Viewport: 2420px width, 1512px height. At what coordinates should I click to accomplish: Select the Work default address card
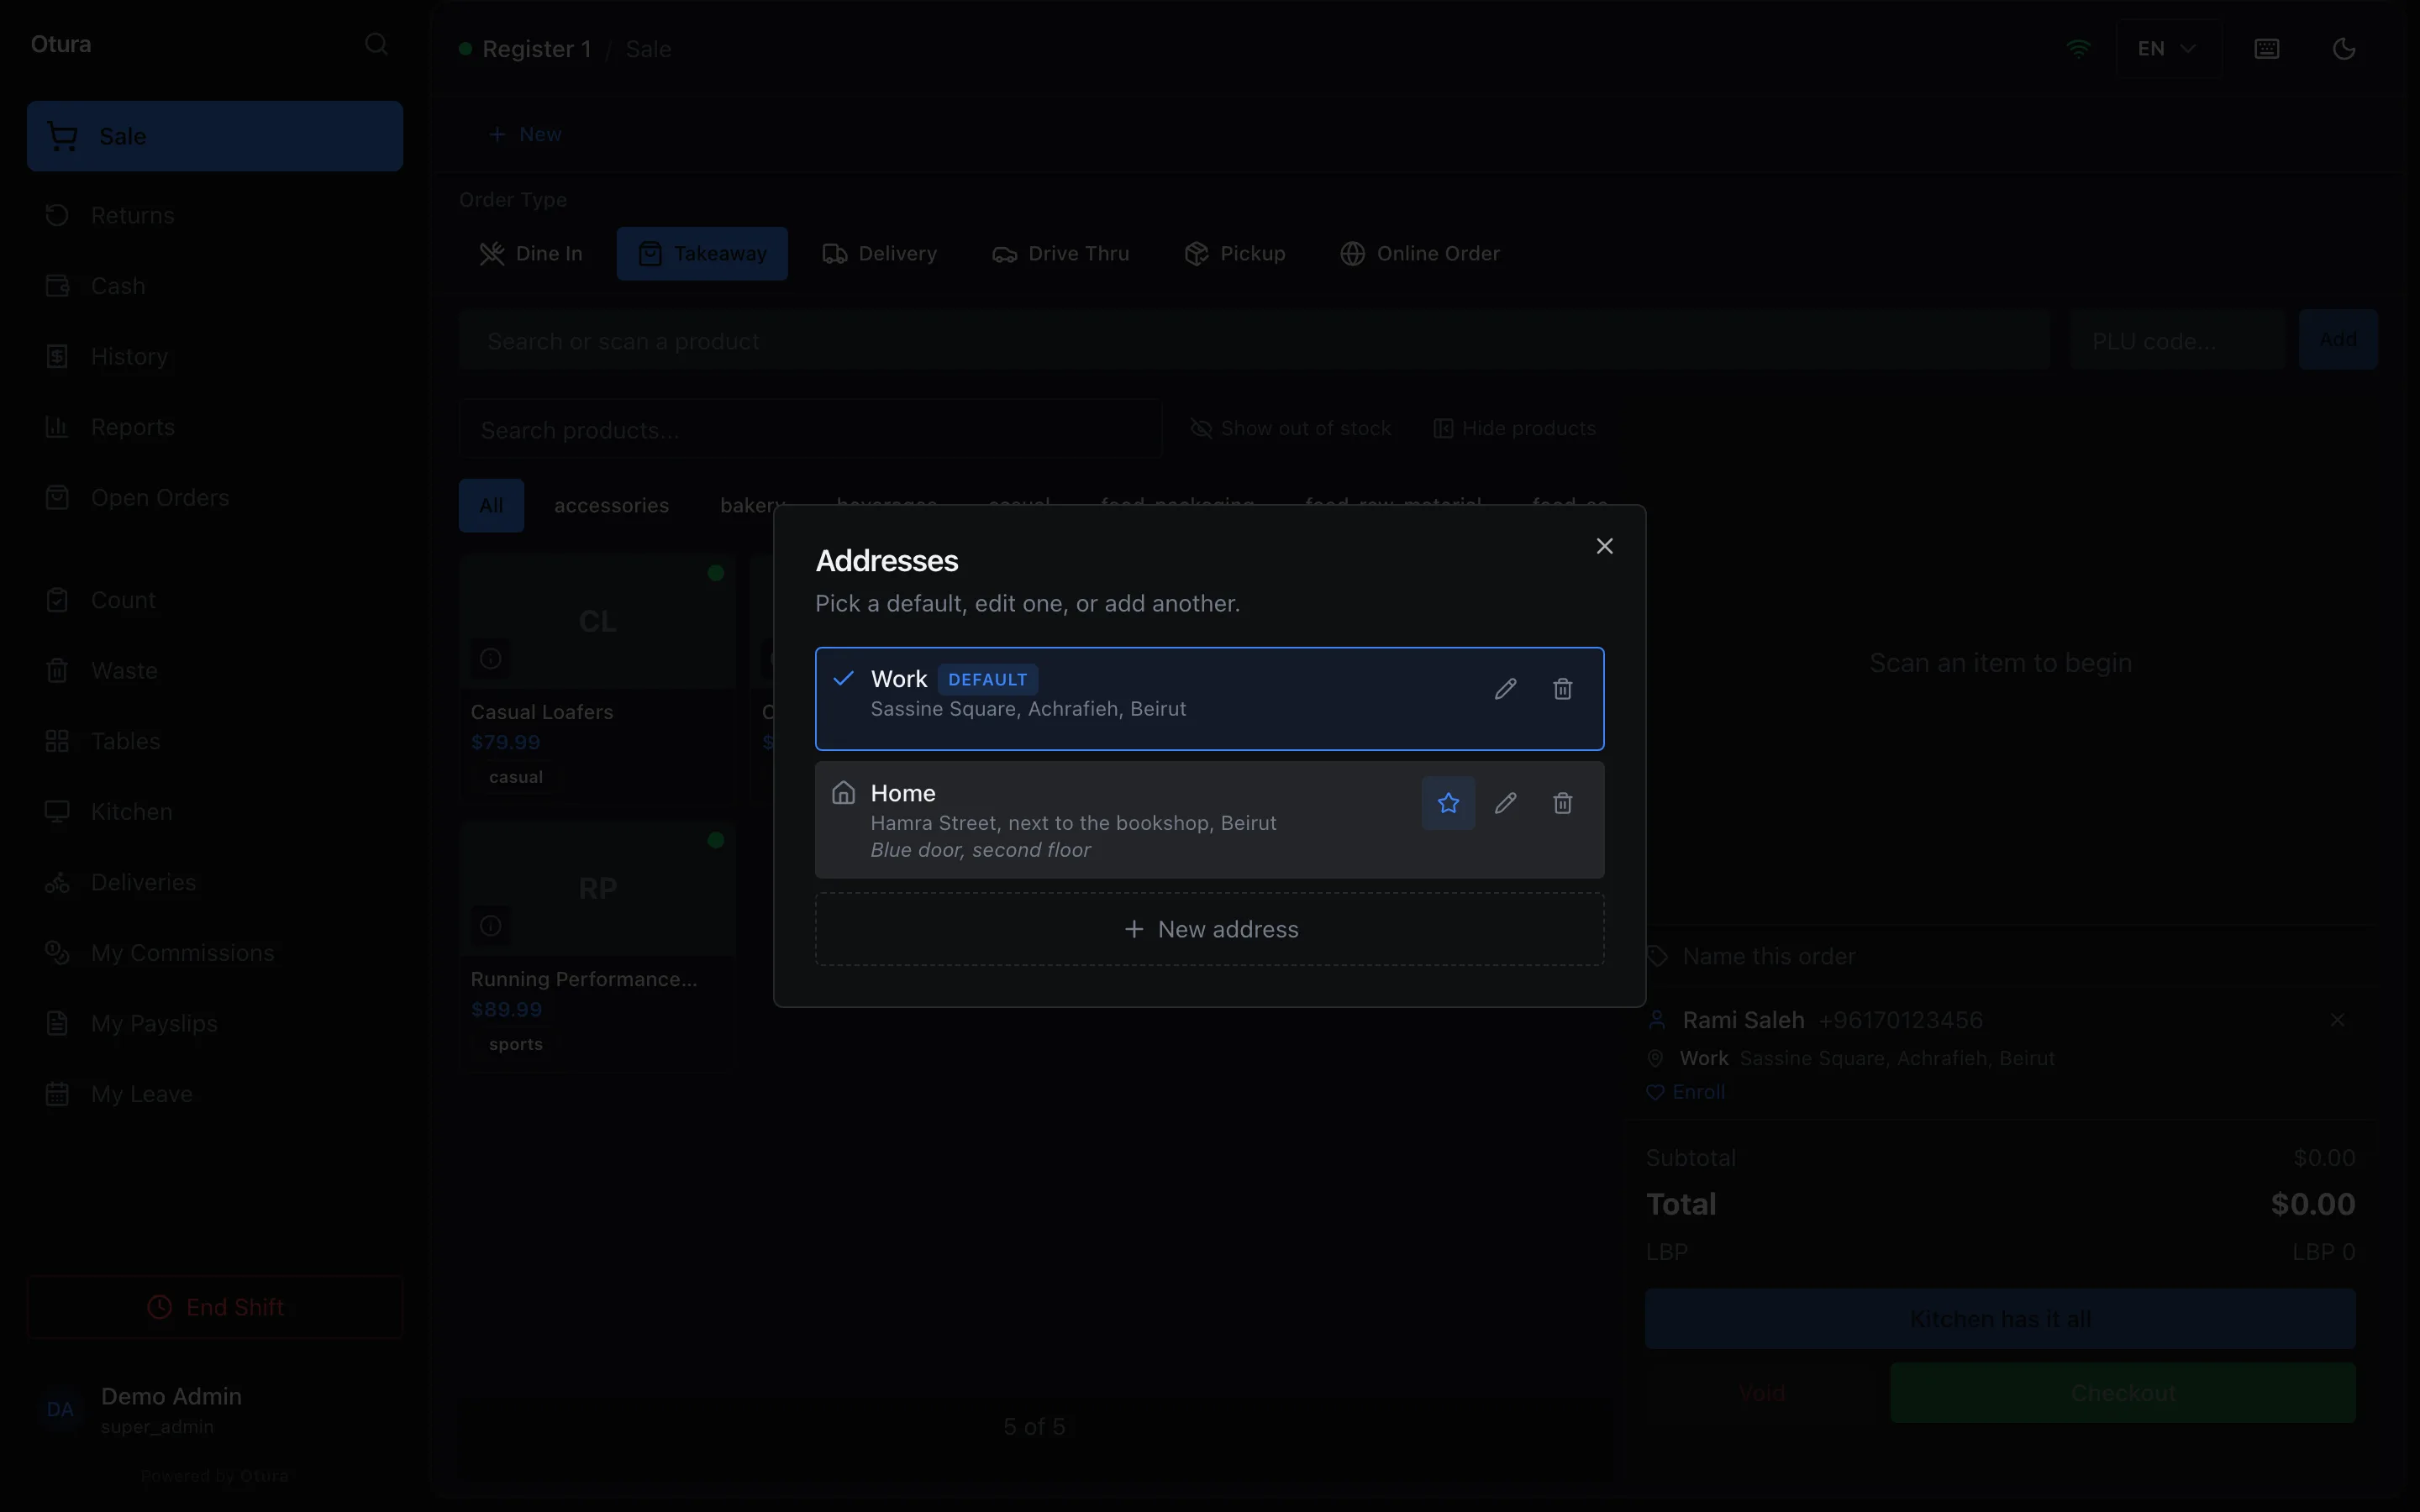tap(1209, 698)
